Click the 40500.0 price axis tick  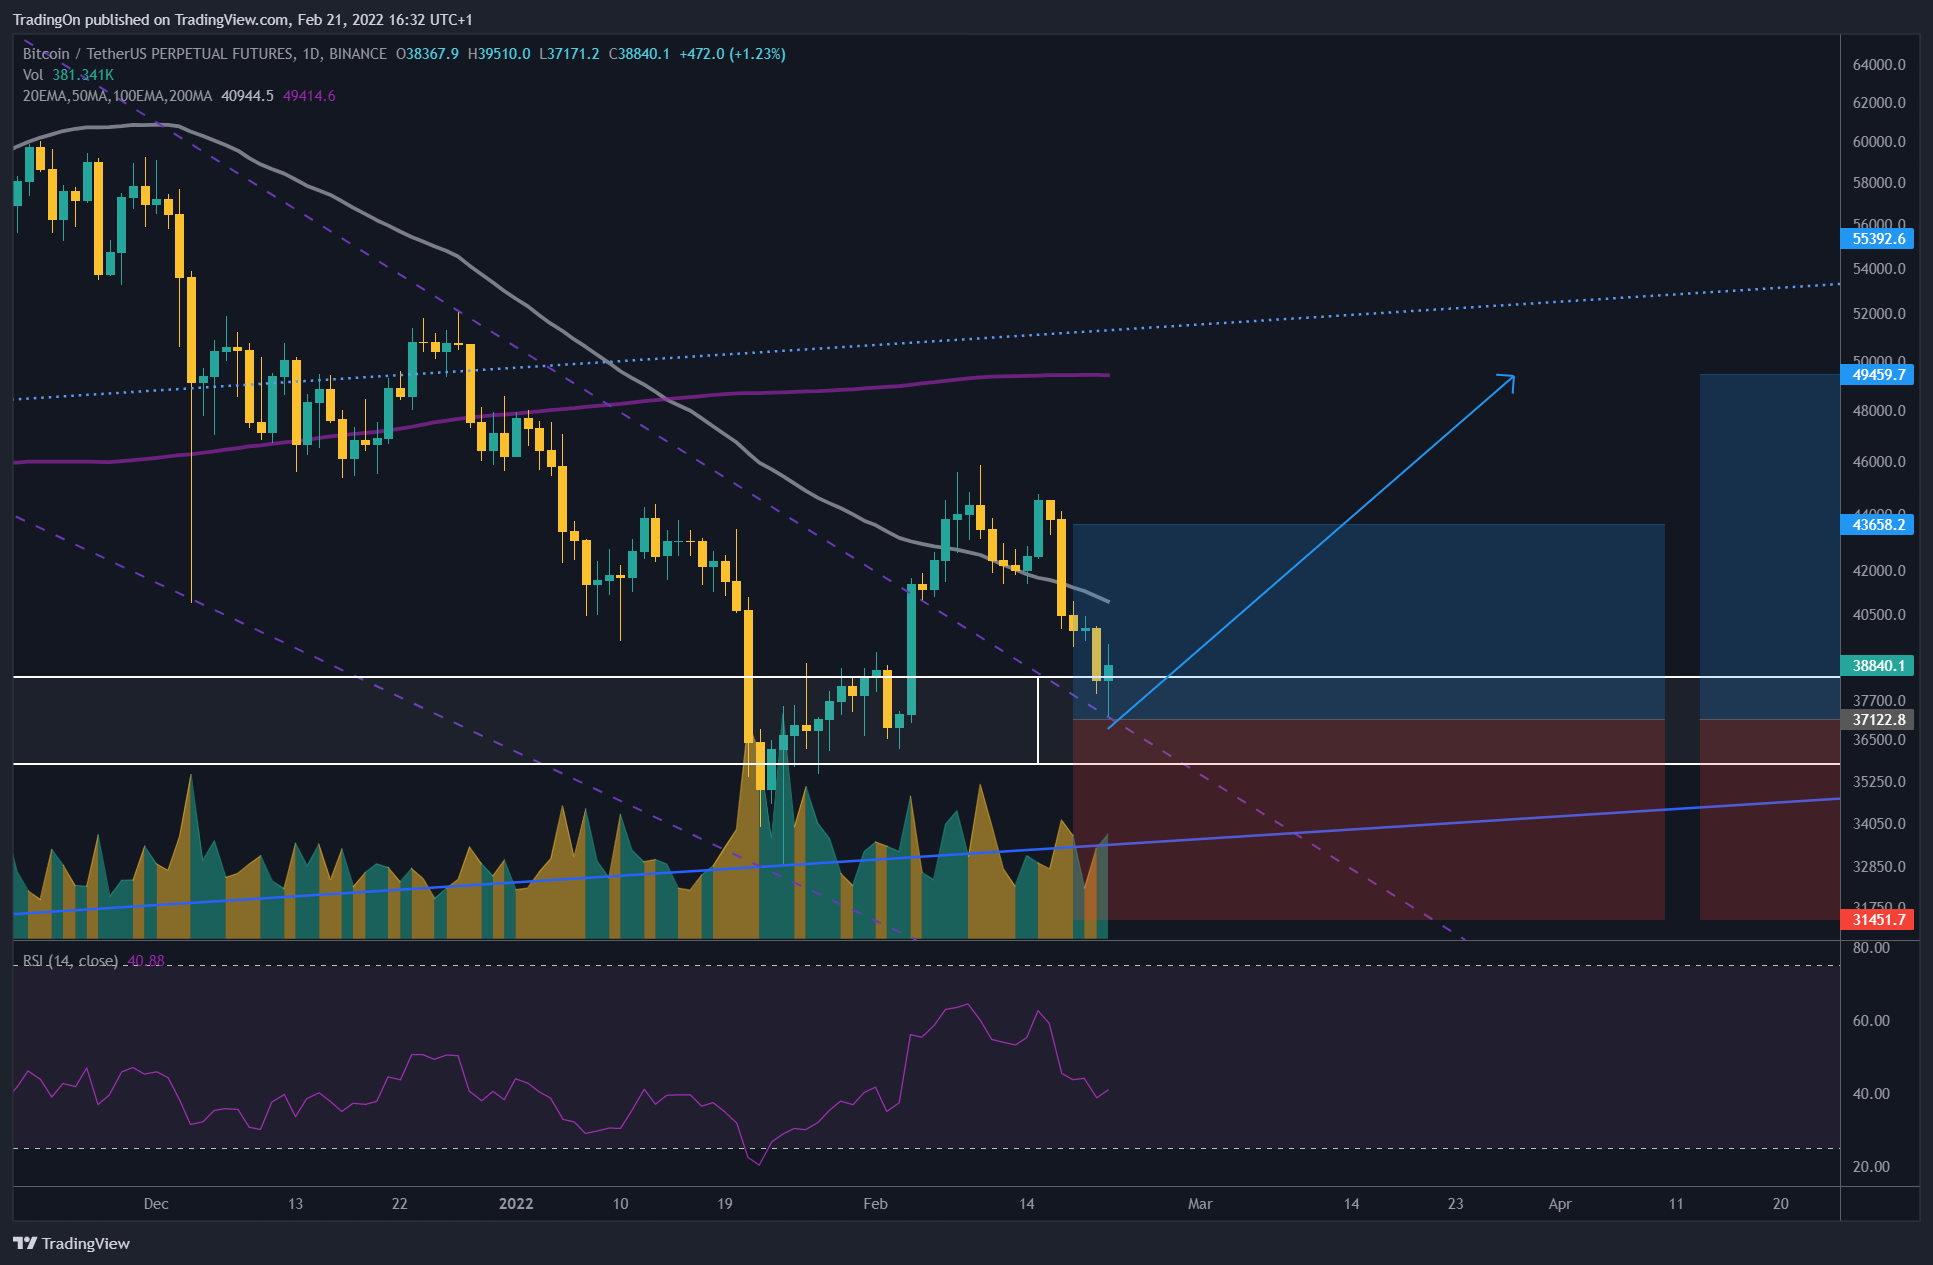coord(1879,614)
